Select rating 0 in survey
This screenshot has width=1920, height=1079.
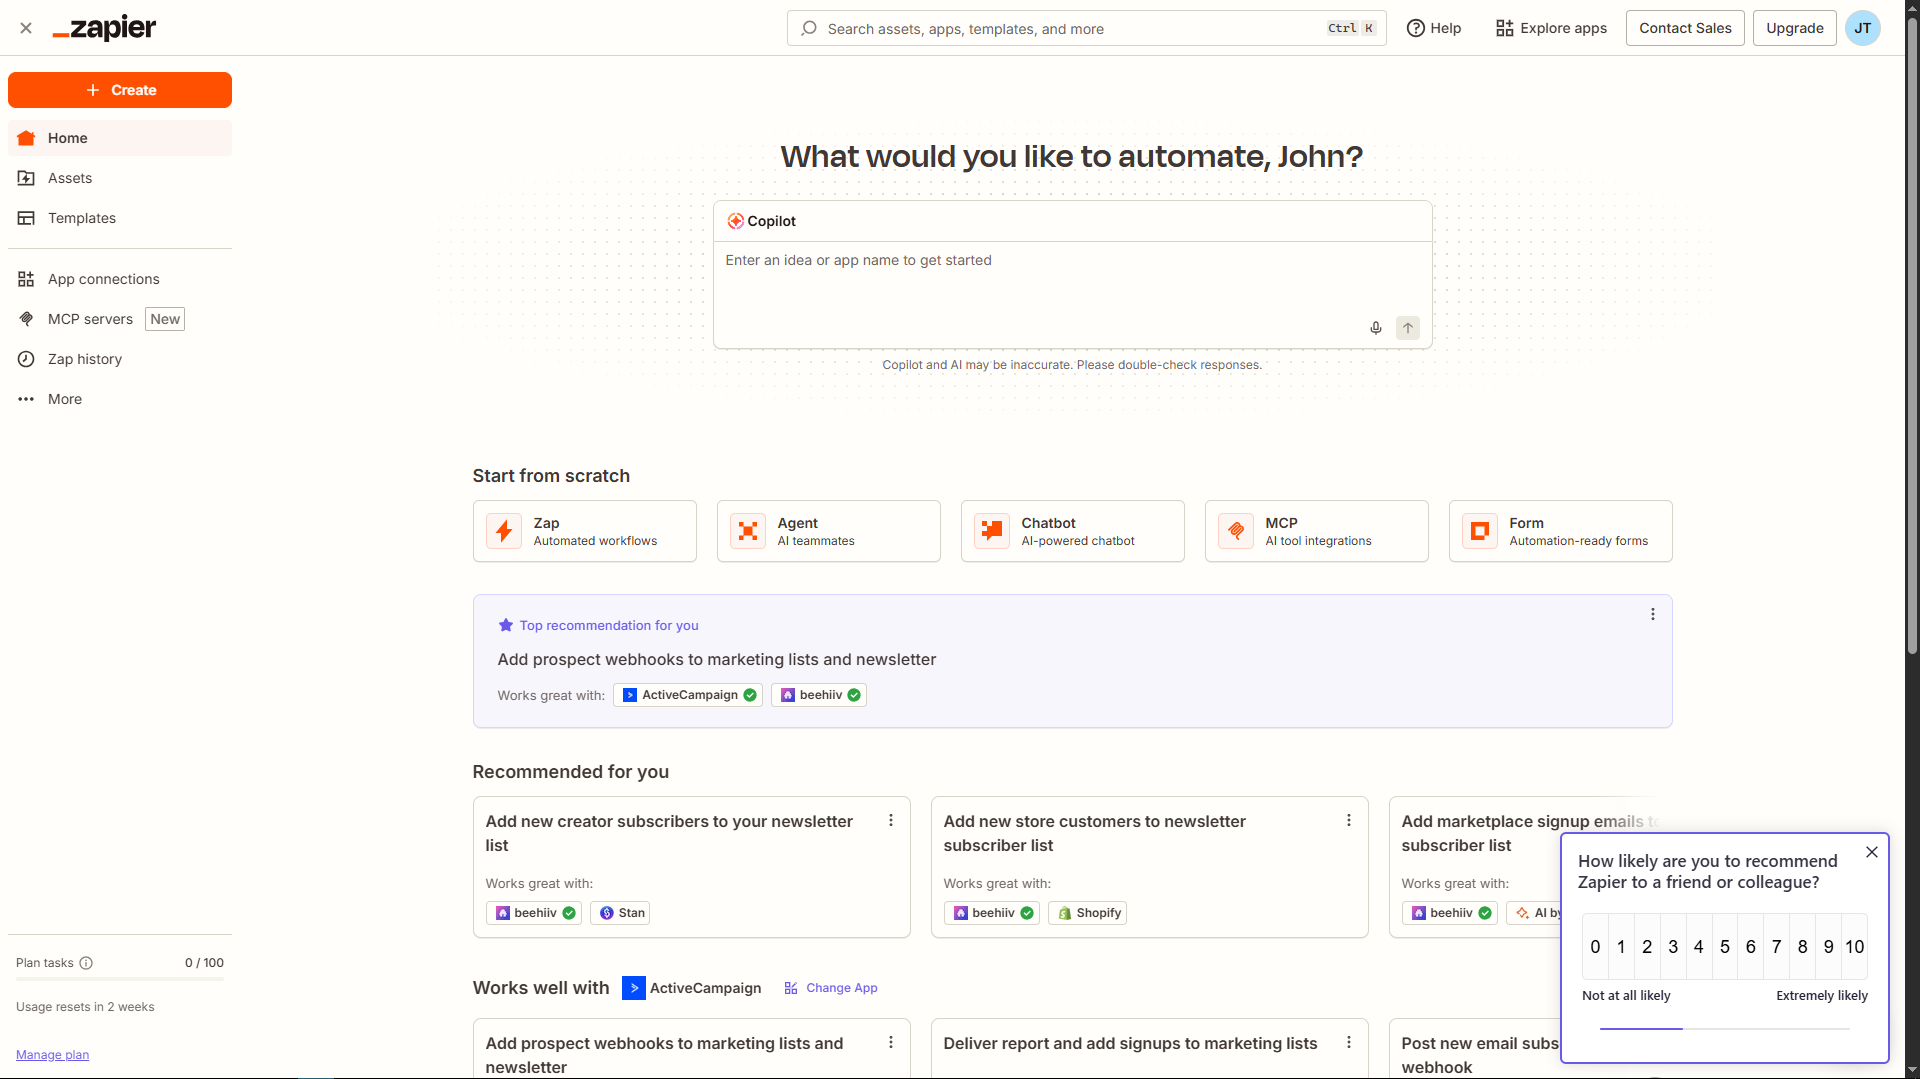[x=1595, y=946]
